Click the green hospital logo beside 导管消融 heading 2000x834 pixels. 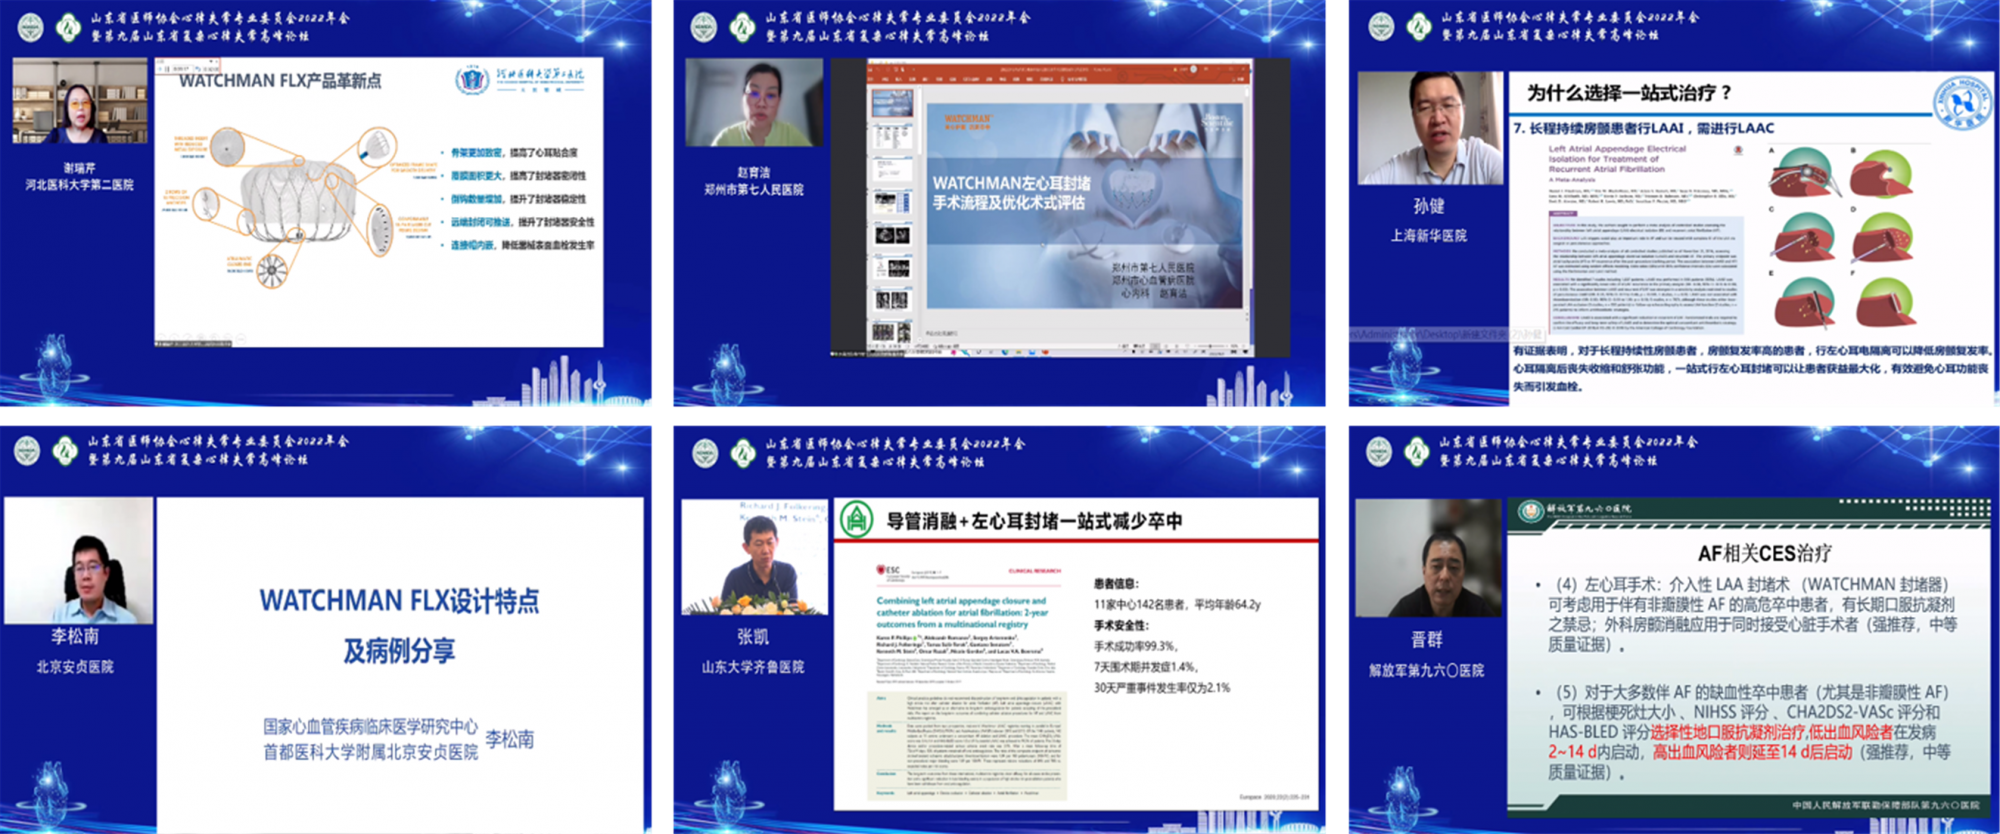pos(856,520)
